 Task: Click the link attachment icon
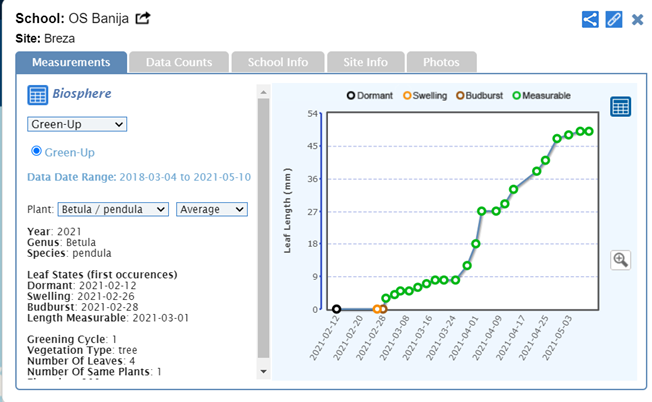click(614, 19)
